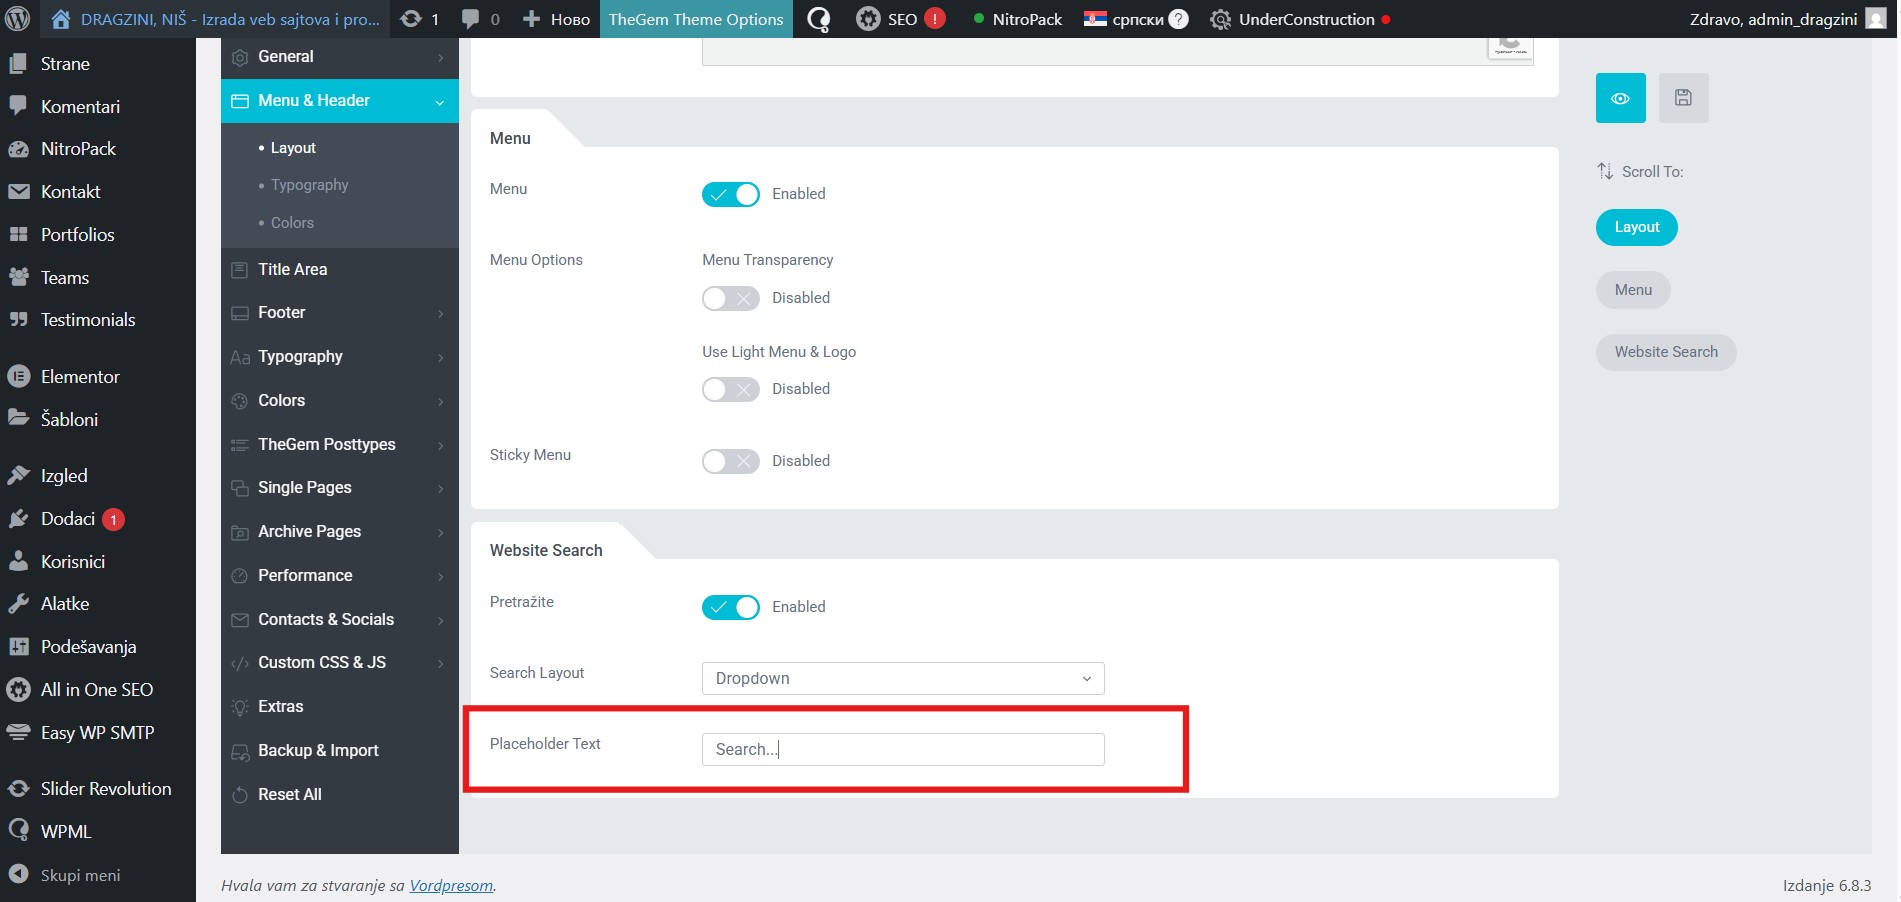1901x902 pixels.
Task: Enable the Sticky Menu toggle
Action: point(731,461)
